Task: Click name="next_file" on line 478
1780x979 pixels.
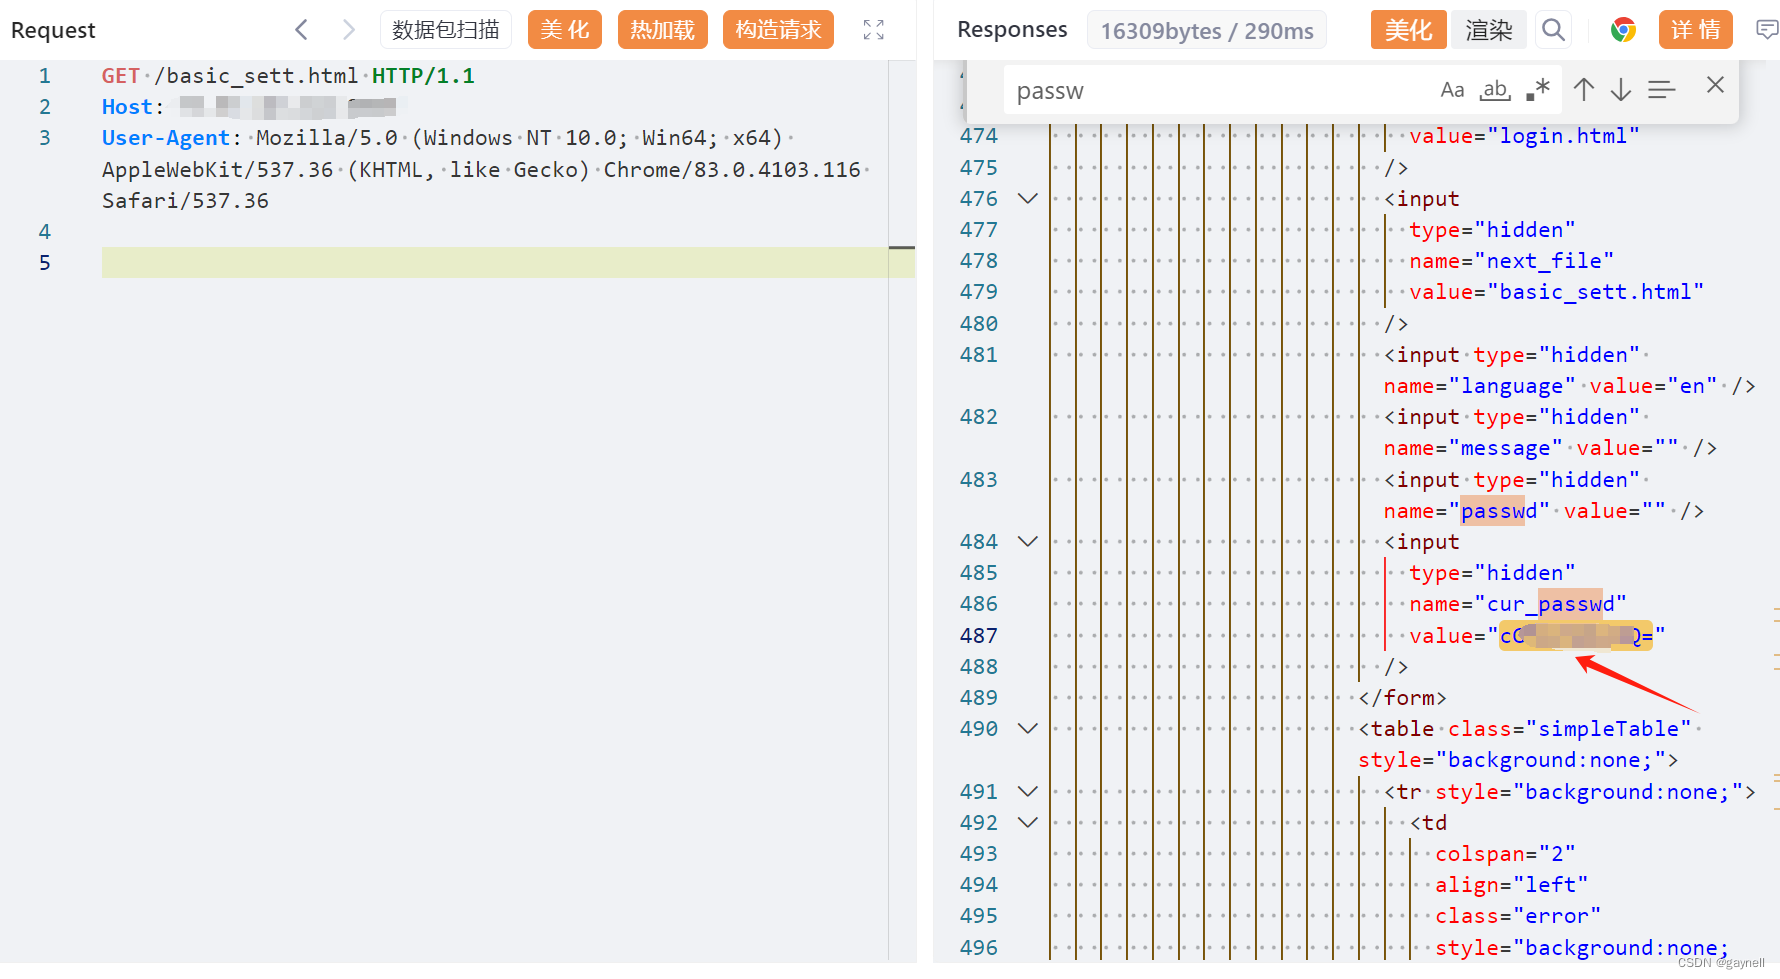Action: (1512, 261)
